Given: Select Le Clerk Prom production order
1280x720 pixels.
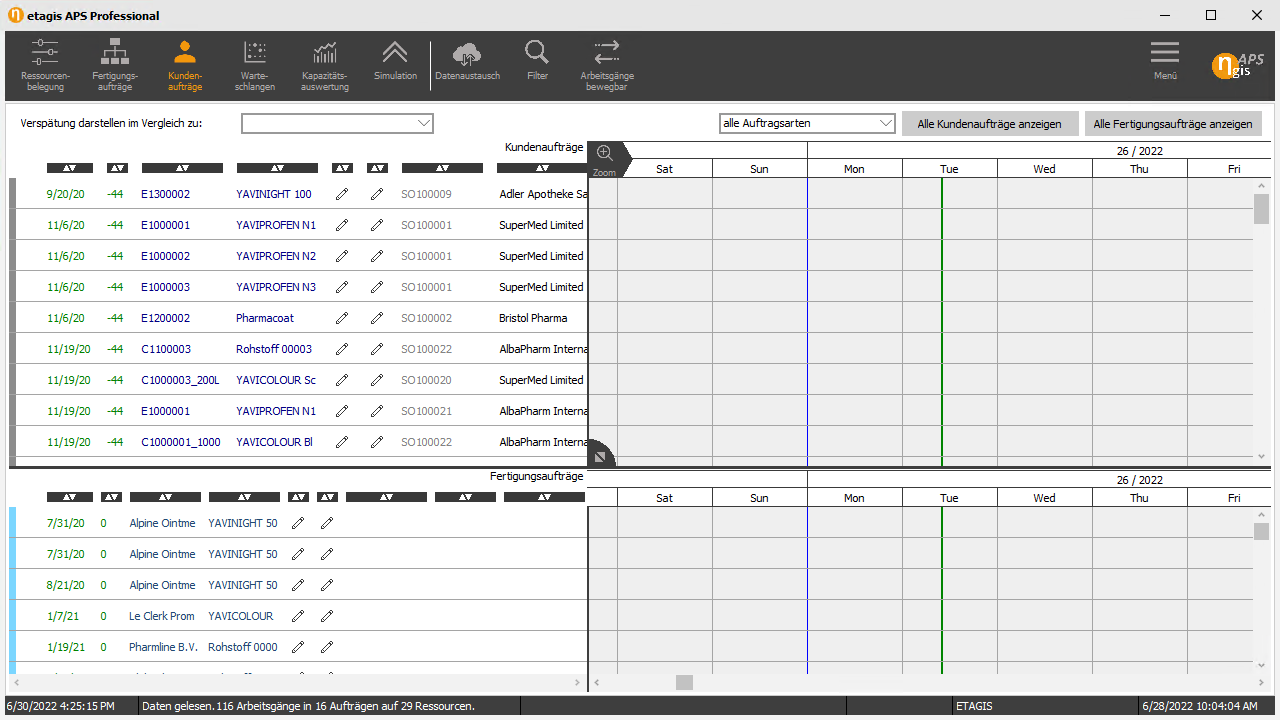Looking at the screenshot, I should [162, 616].
